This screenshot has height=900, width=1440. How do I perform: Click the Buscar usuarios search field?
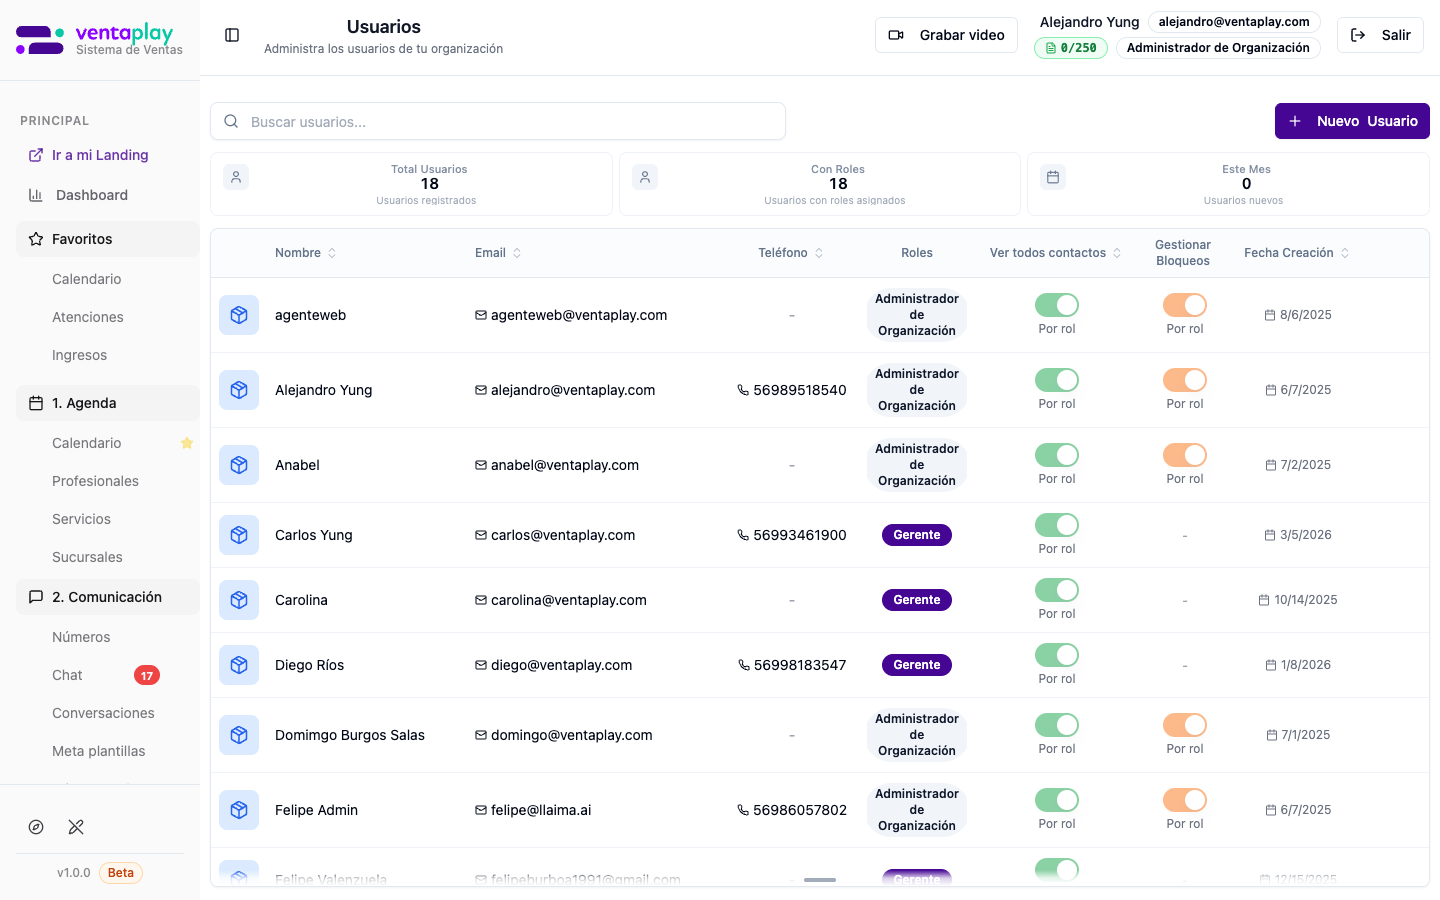pos(498,122)
